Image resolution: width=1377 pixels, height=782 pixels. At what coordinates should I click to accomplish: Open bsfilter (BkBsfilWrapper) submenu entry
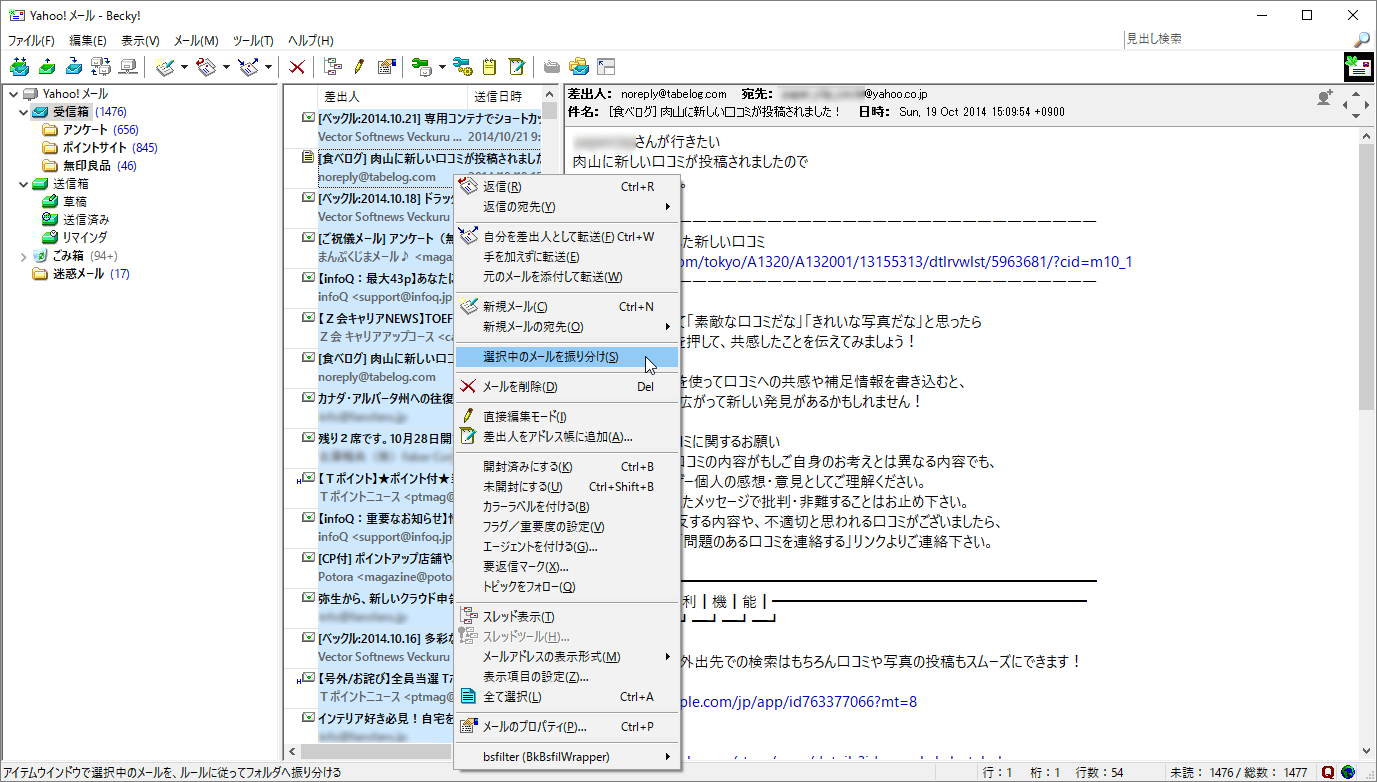567,757
